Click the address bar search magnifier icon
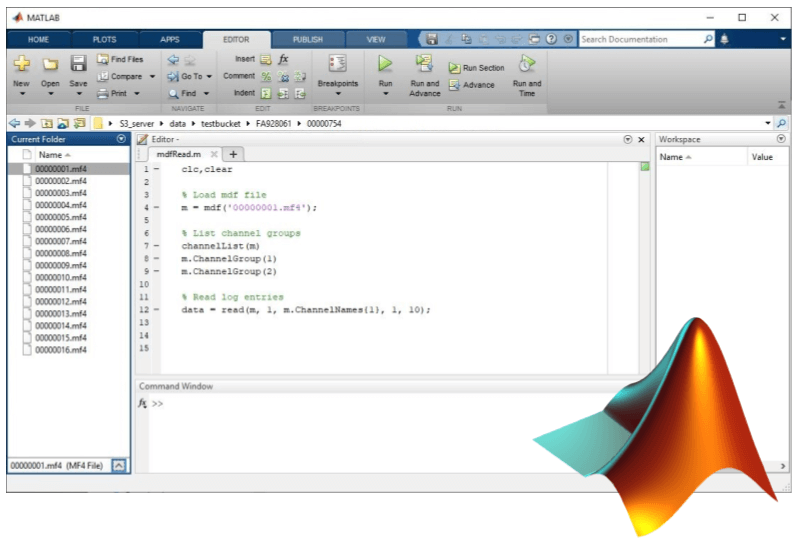Image resolution: width=800 pixels, height=540 pixels. [x=781, y=123]
